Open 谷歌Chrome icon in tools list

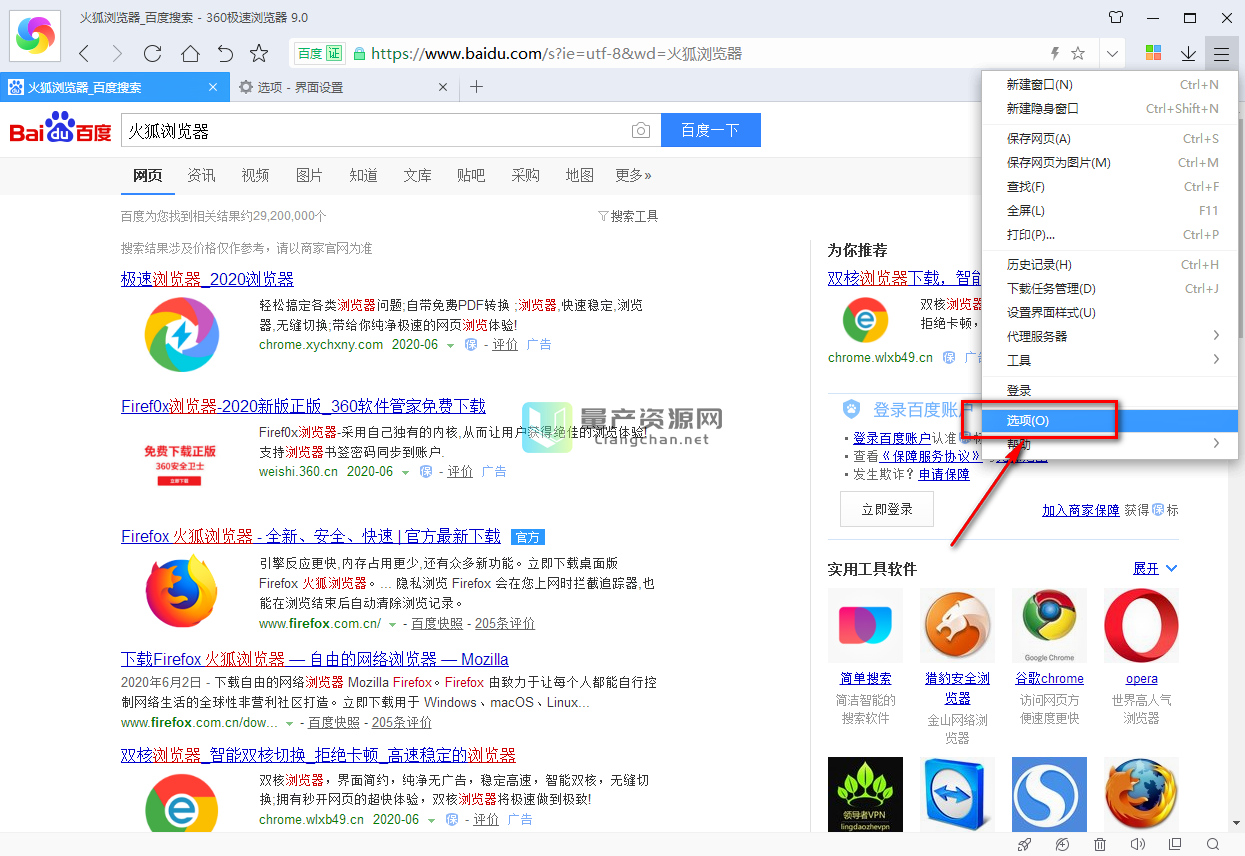(1049, 625)
